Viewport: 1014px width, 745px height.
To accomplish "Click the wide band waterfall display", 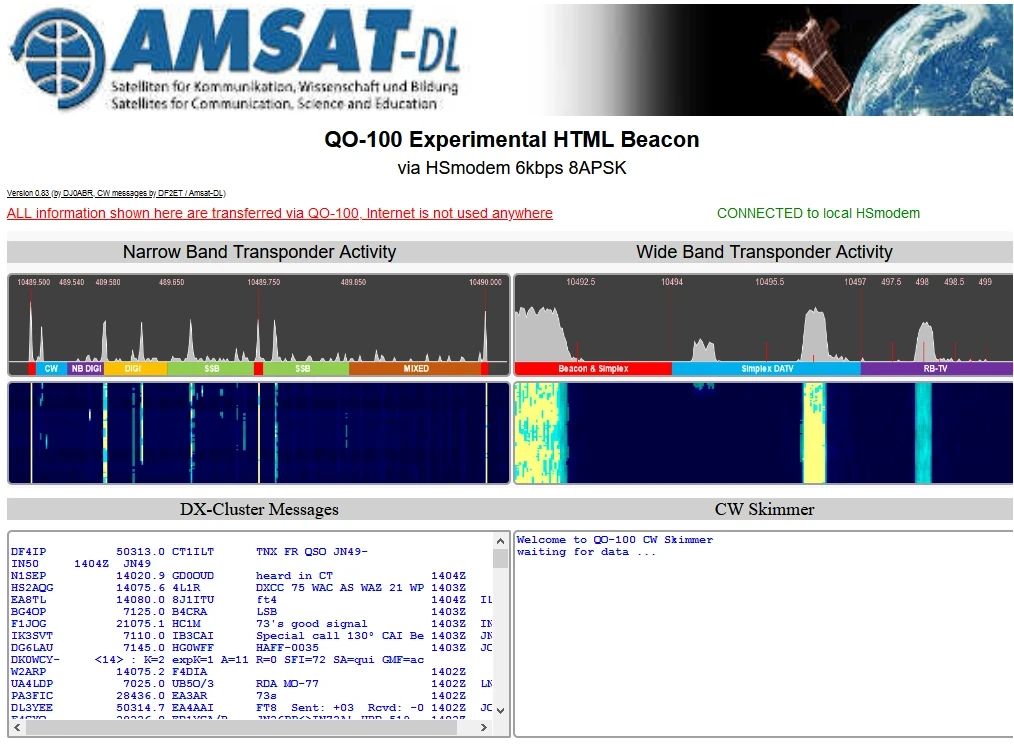I will click(x=763, y=433).
